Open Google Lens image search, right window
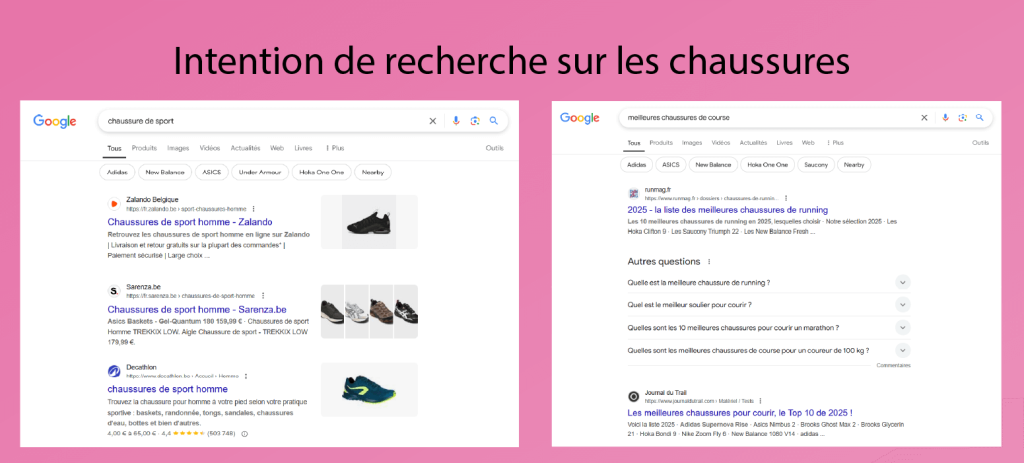This screenshot has height=463, width=1024. 962,118
